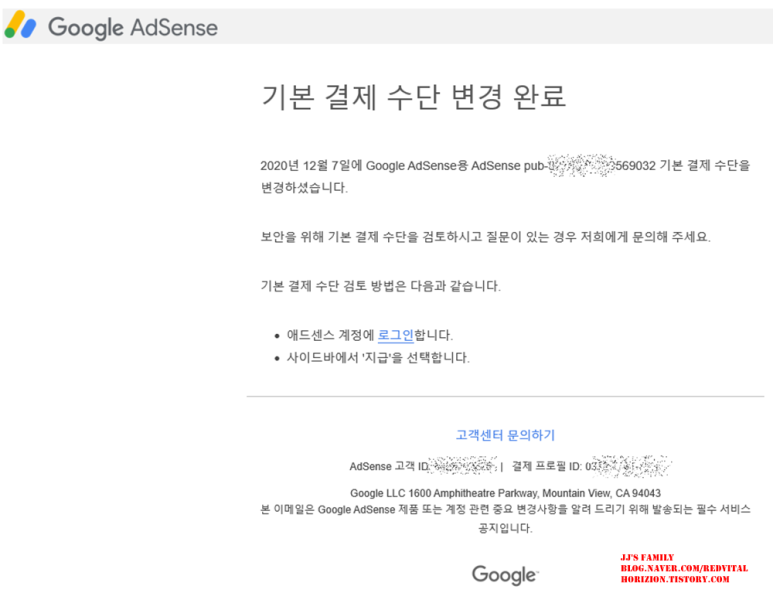Click the line 기본 결제 수단 검토 방법은
The height and width of the screenshot is (610, 773).
381,286
